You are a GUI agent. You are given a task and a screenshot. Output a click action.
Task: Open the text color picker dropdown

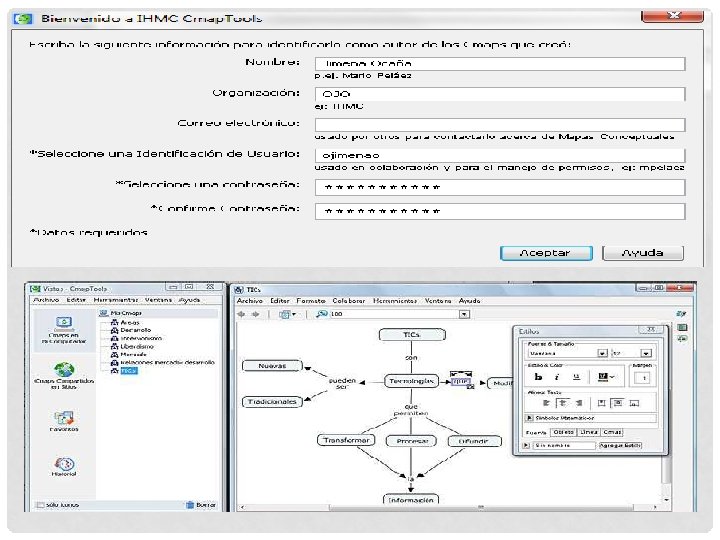(x=606, y=377)
